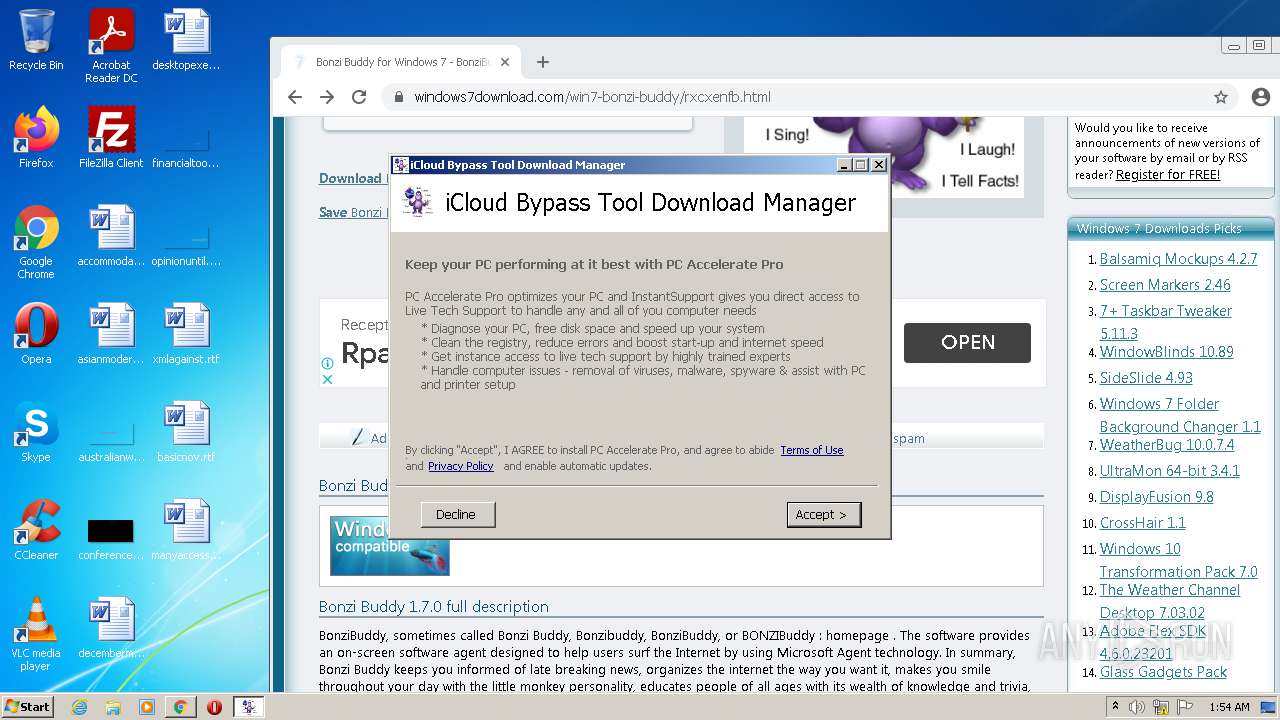
Task: Click the volume tray icon
Action: coord(1138,707)
